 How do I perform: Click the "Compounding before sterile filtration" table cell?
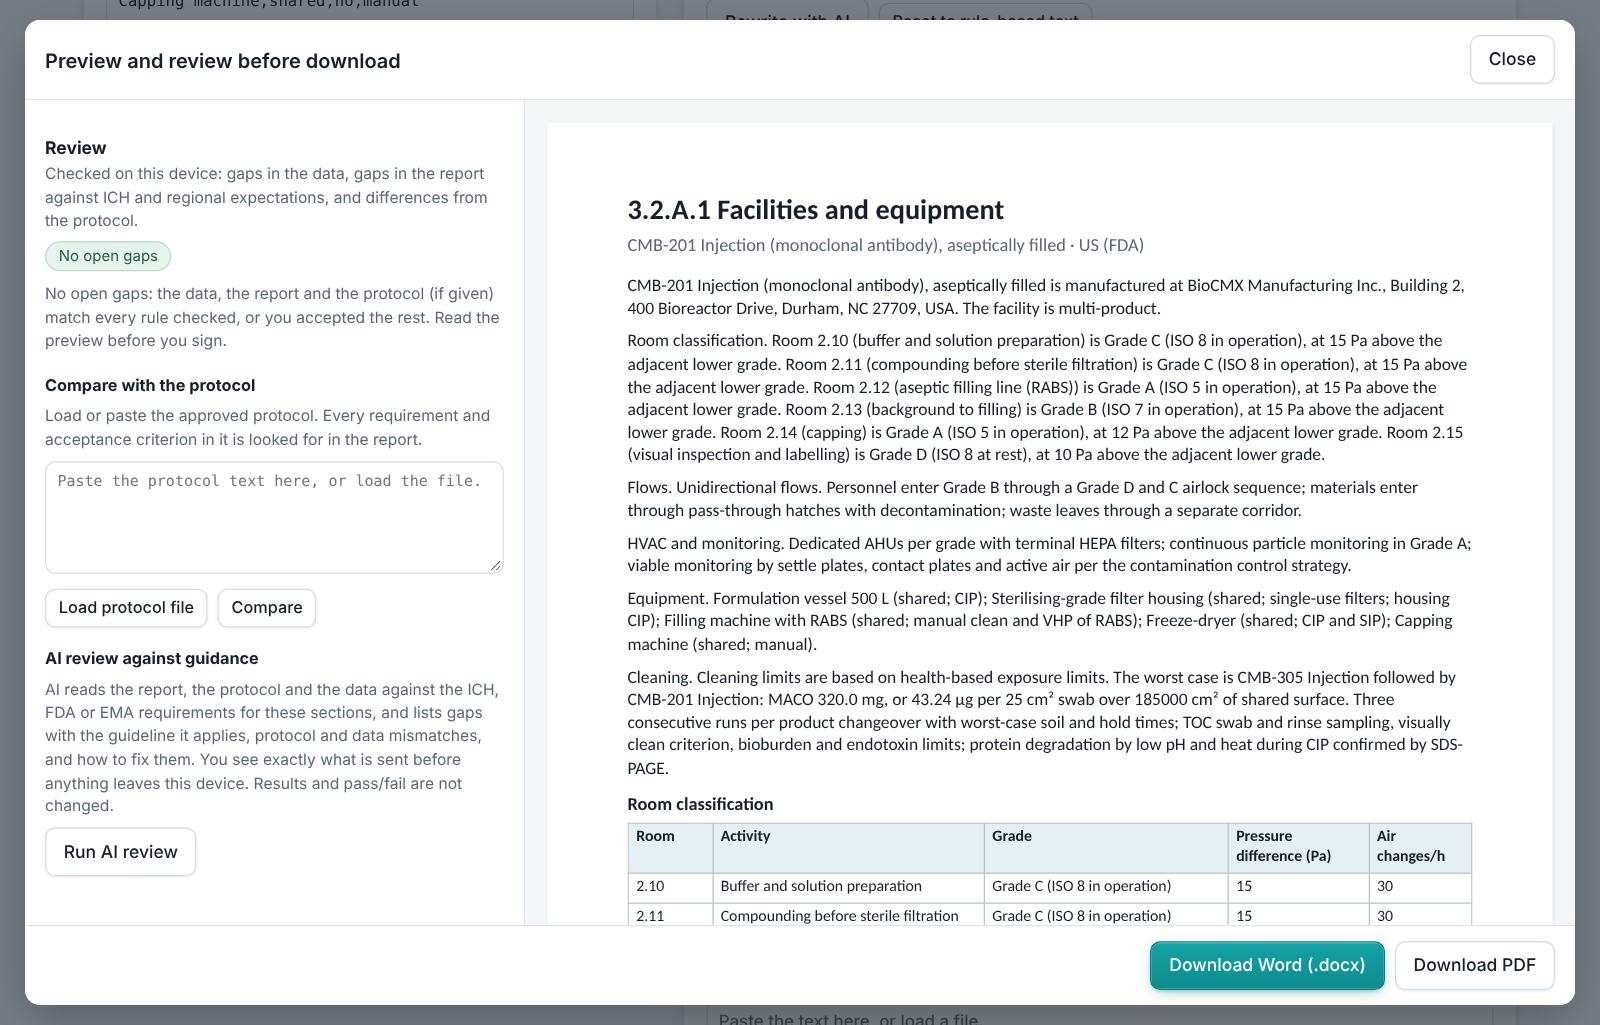point(848,915)
